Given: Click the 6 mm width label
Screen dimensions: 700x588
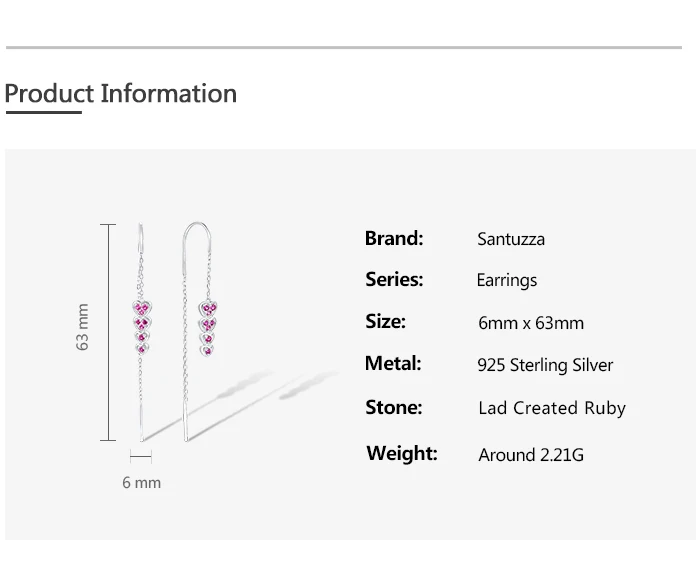Looking at the screenshot, I should coord(141,483).
